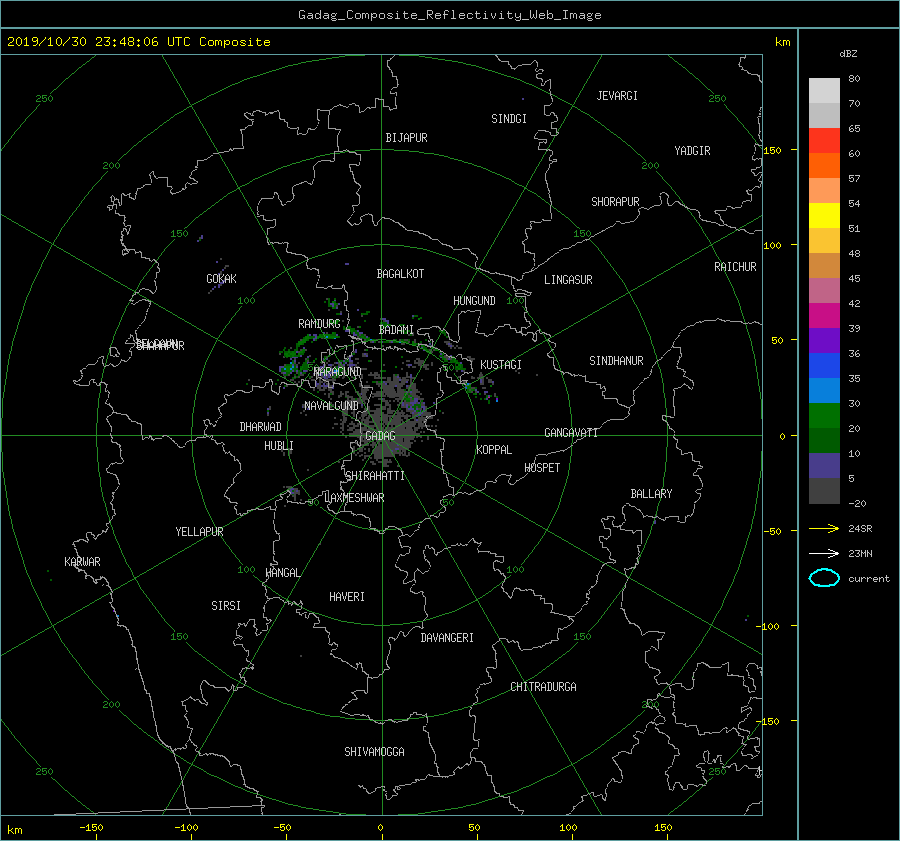900x841 pixels.
Task: Click the GANGAVATI city label
Action: [571, 433]
